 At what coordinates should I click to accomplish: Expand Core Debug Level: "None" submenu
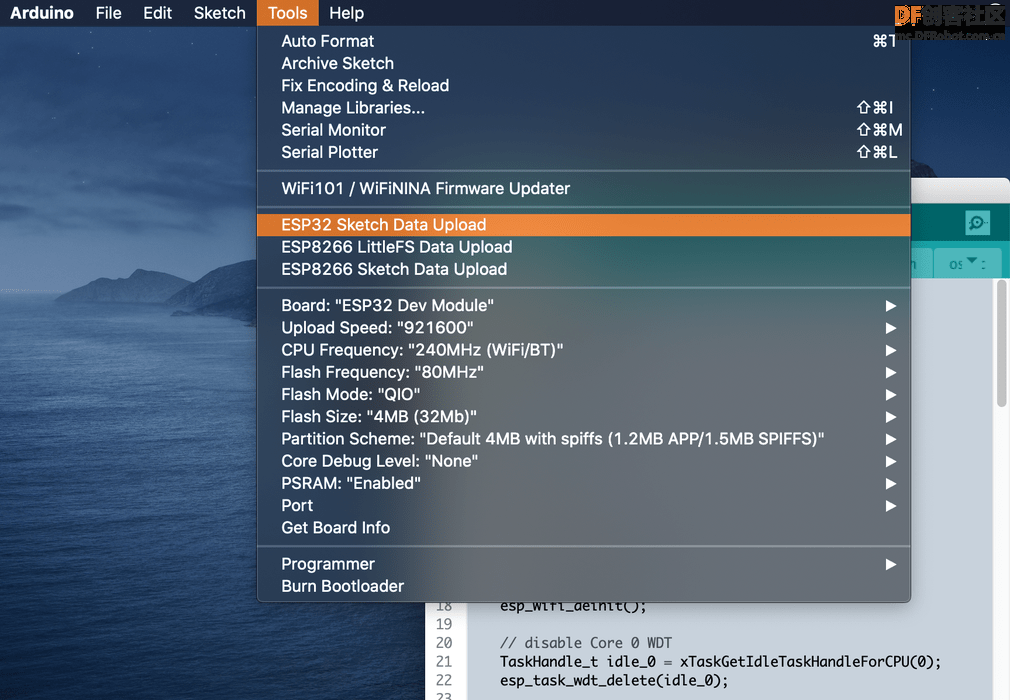click(x=584, y=461)
